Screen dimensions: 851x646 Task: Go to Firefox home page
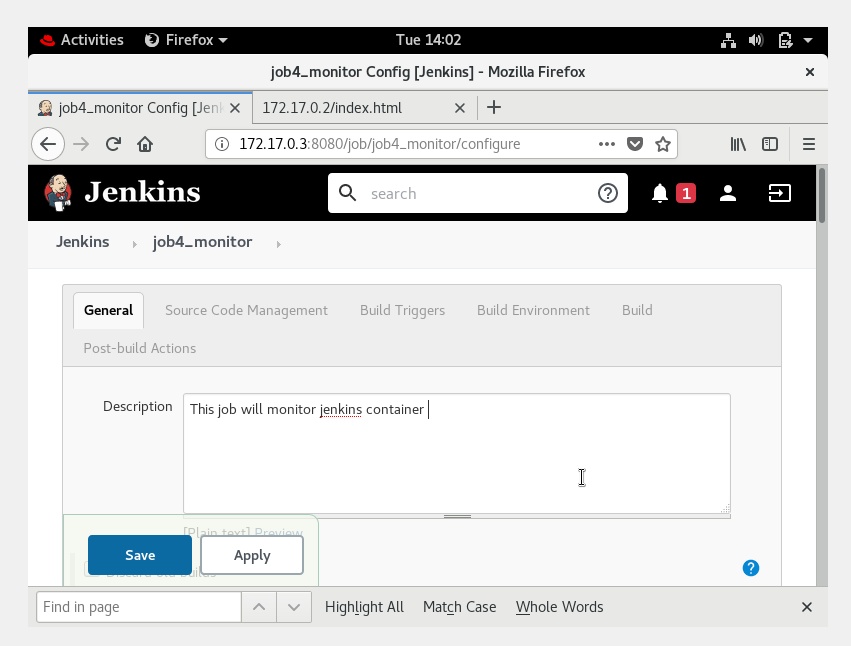click(145, 144)
